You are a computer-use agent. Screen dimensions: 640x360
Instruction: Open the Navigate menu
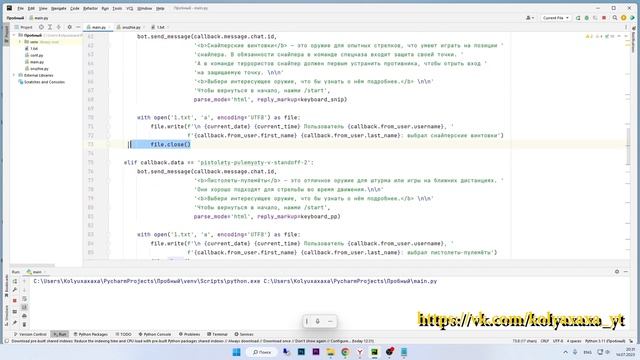(58, 8)
